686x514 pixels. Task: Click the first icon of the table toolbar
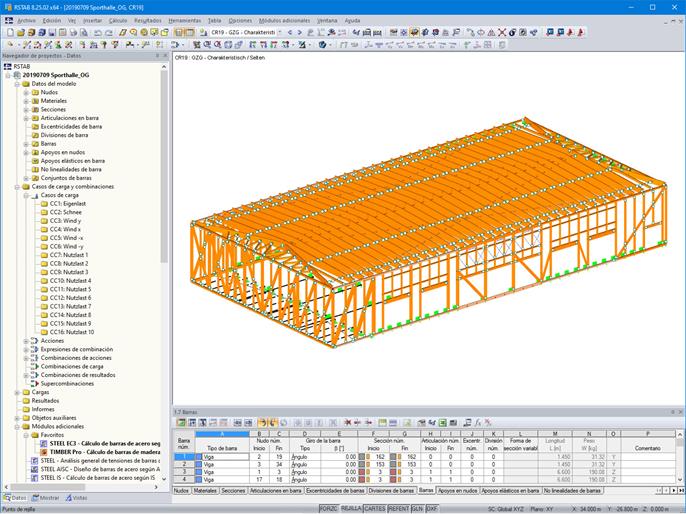[181, 423]
